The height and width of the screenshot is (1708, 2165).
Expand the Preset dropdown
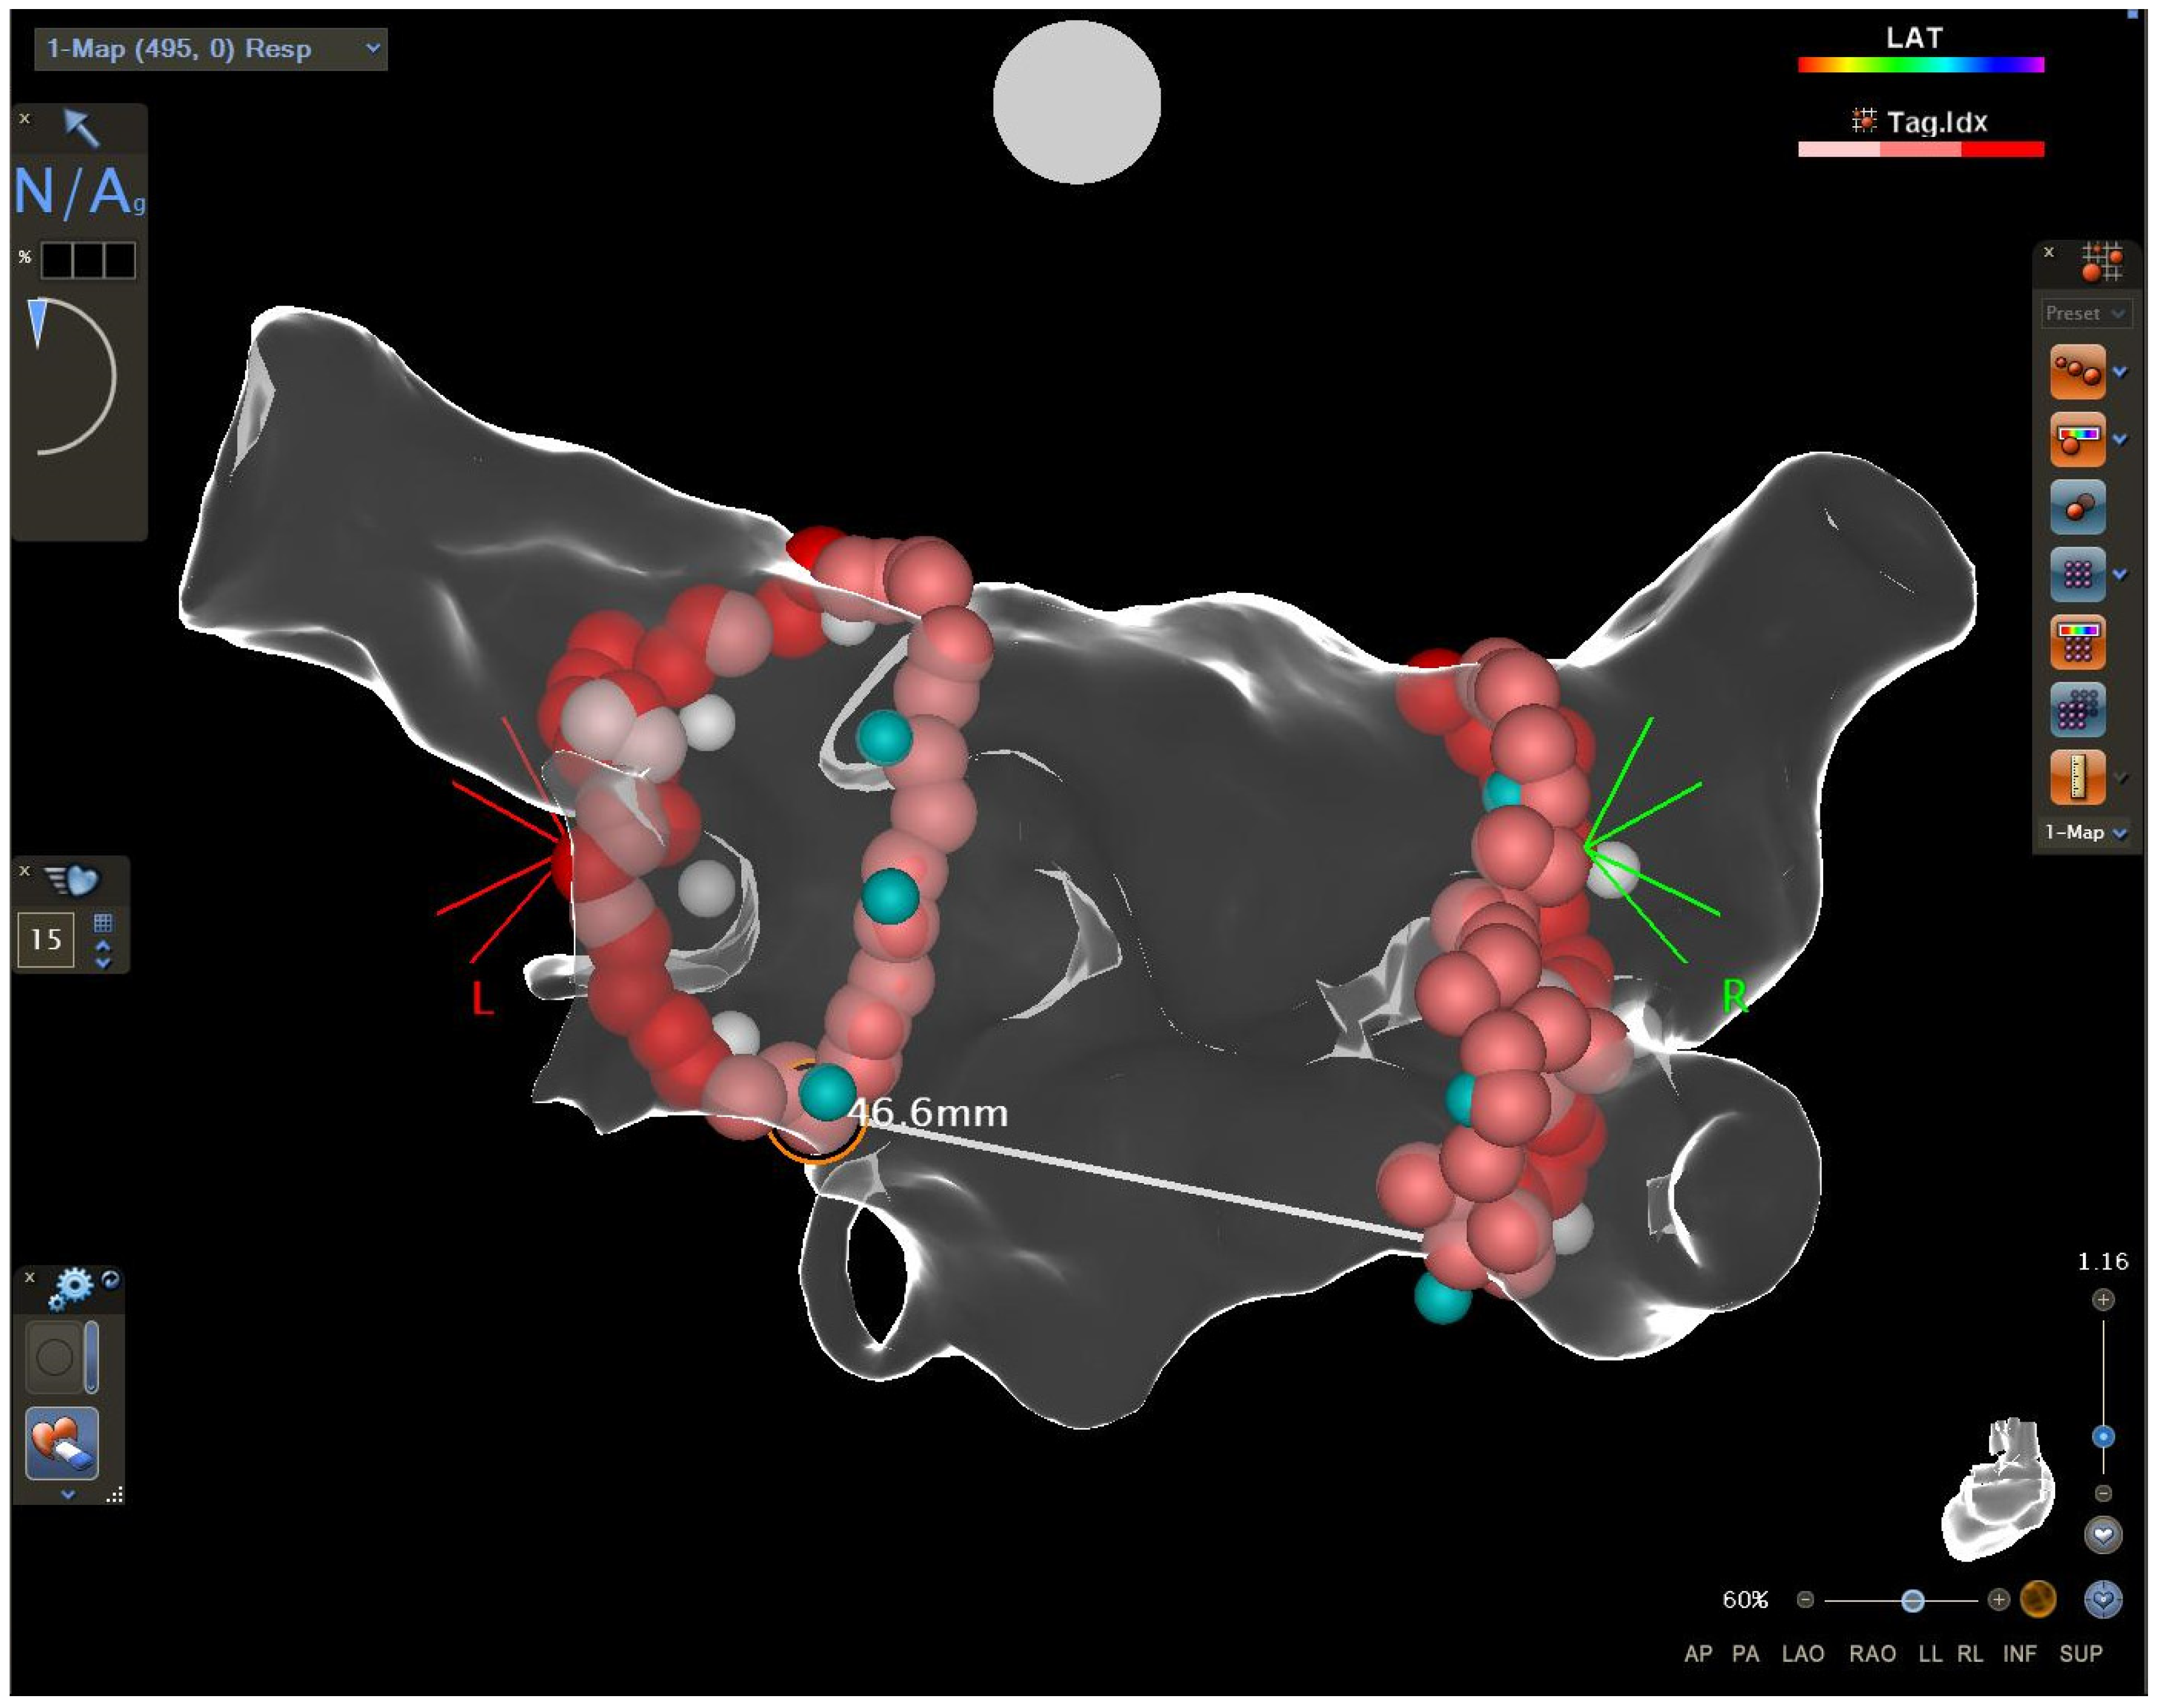point(2086,313)
